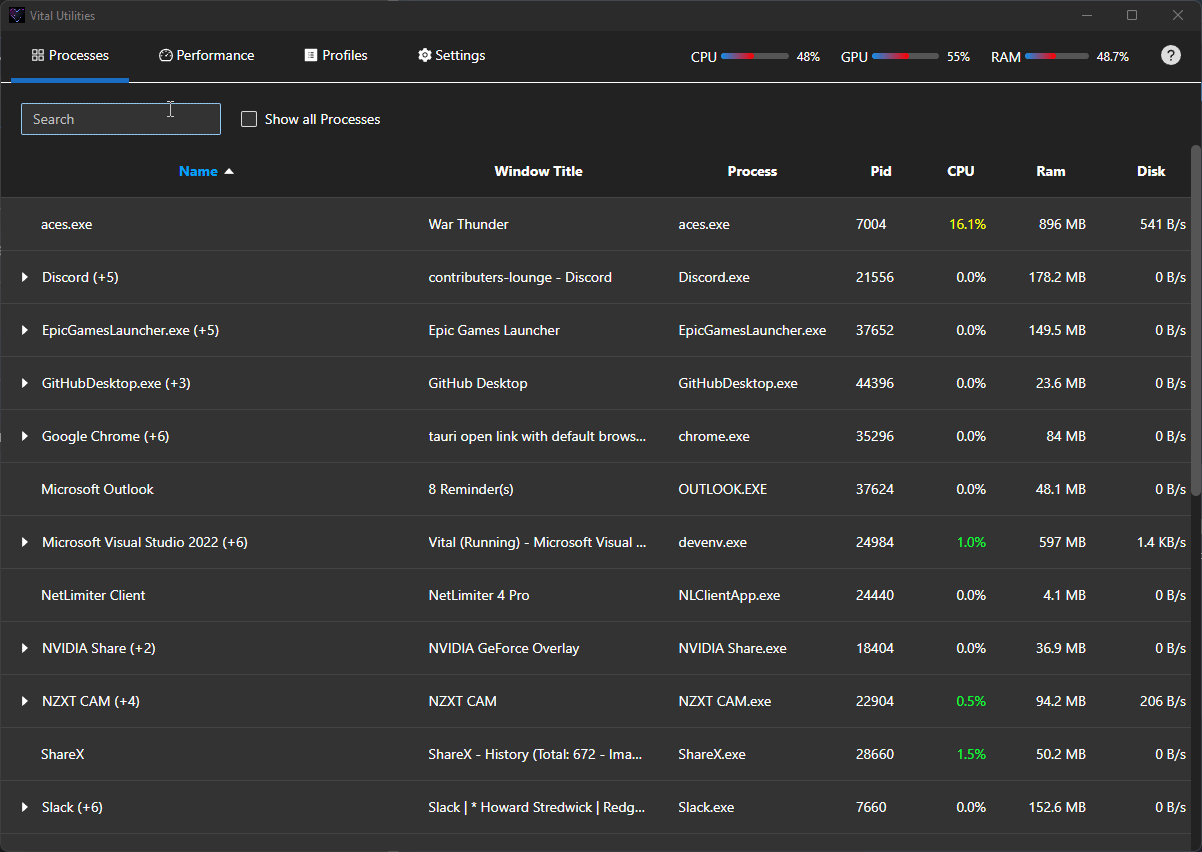The height and width of the screenshot is (852, 1202).
Task: Click the NLClientApp.exe process cell
Action: [x=729, y=595]
